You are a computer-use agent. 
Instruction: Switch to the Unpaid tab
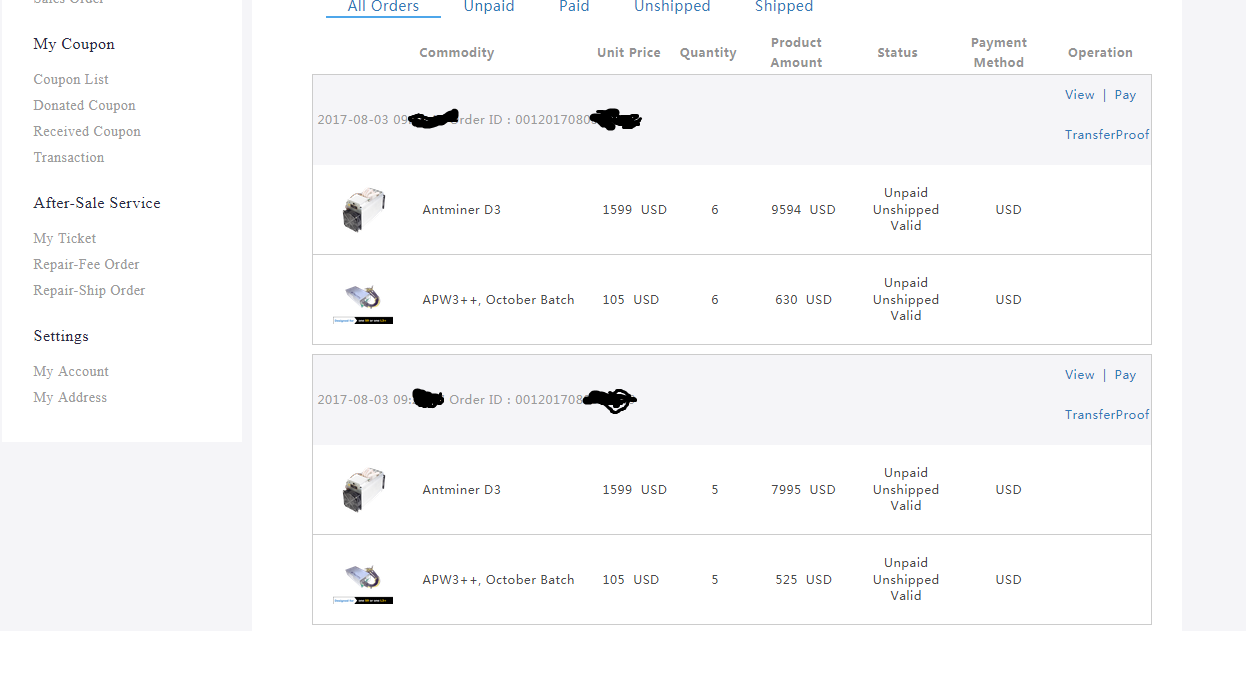pos(489,7)
